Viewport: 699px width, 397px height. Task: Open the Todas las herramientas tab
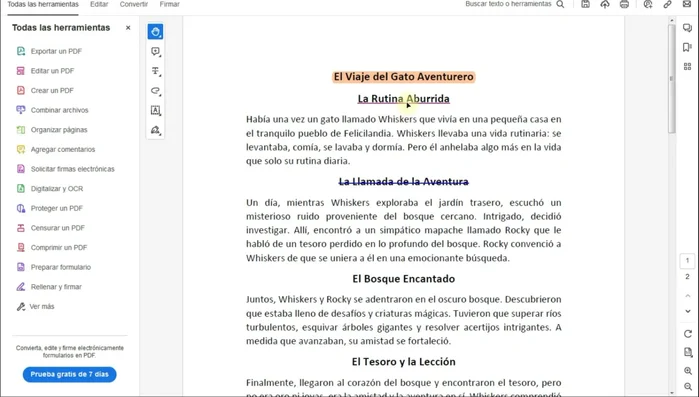click(43, 4)
